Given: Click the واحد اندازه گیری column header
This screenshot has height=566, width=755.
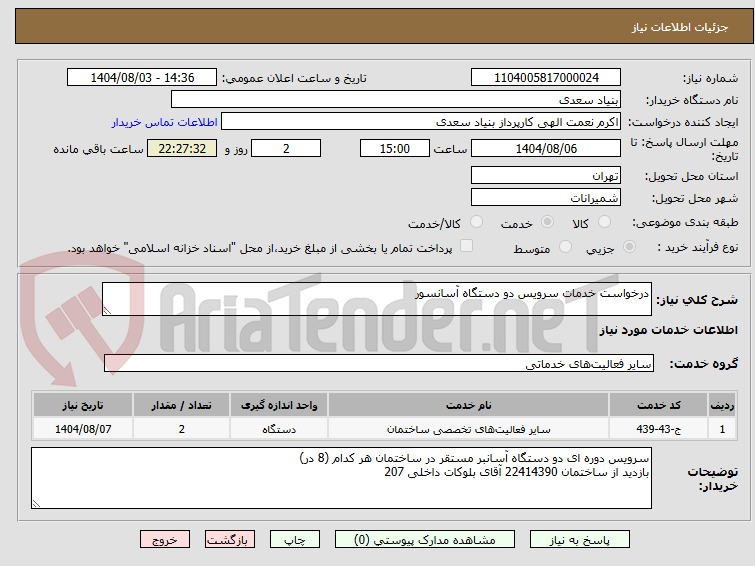Looking at the screenshot, I should tap(279, 405).
